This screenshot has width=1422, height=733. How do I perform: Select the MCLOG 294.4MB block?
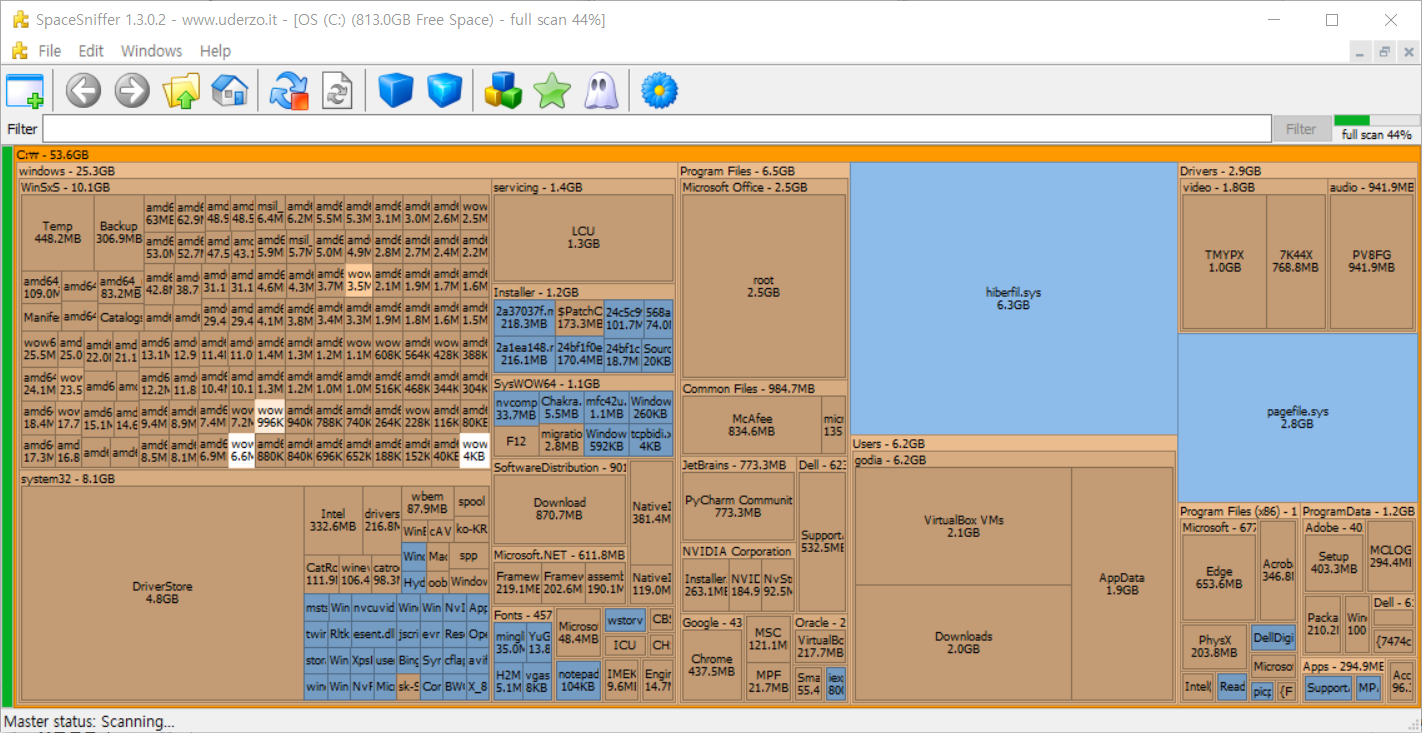pos(1389,556)
